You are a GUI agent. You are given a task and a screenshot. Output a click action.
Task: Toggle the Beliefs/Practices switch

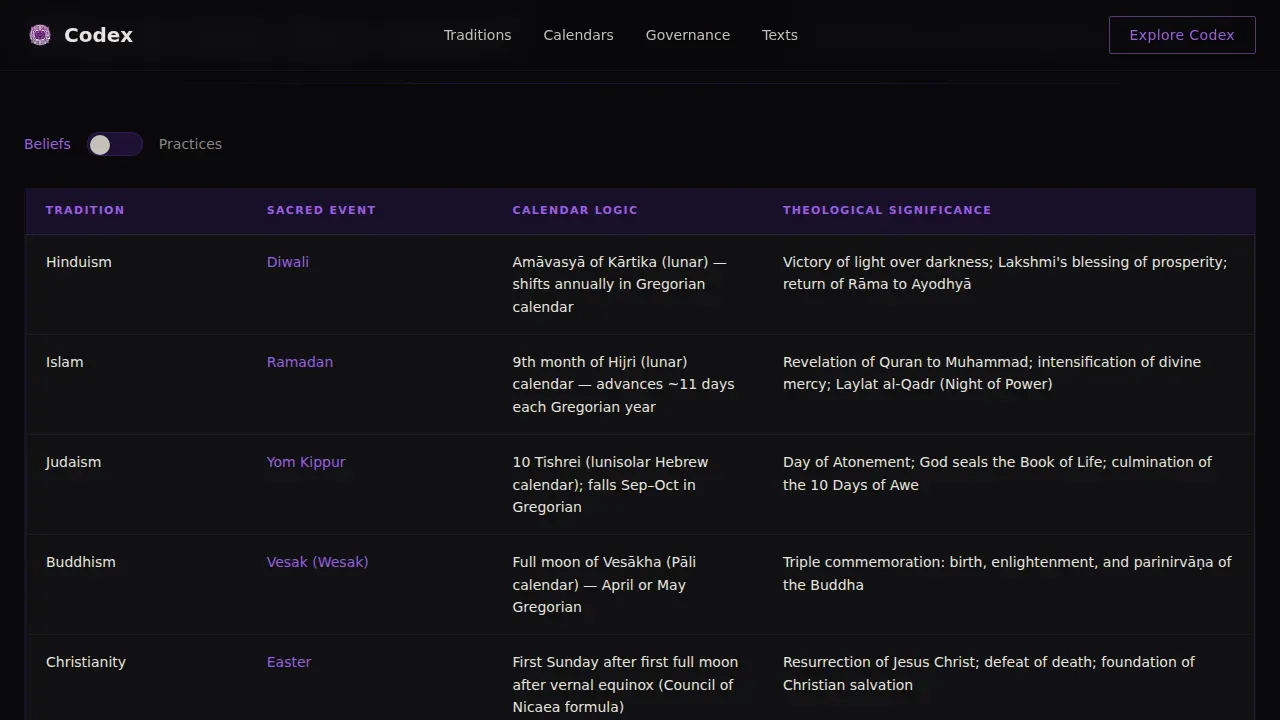(x=115, y=144)
